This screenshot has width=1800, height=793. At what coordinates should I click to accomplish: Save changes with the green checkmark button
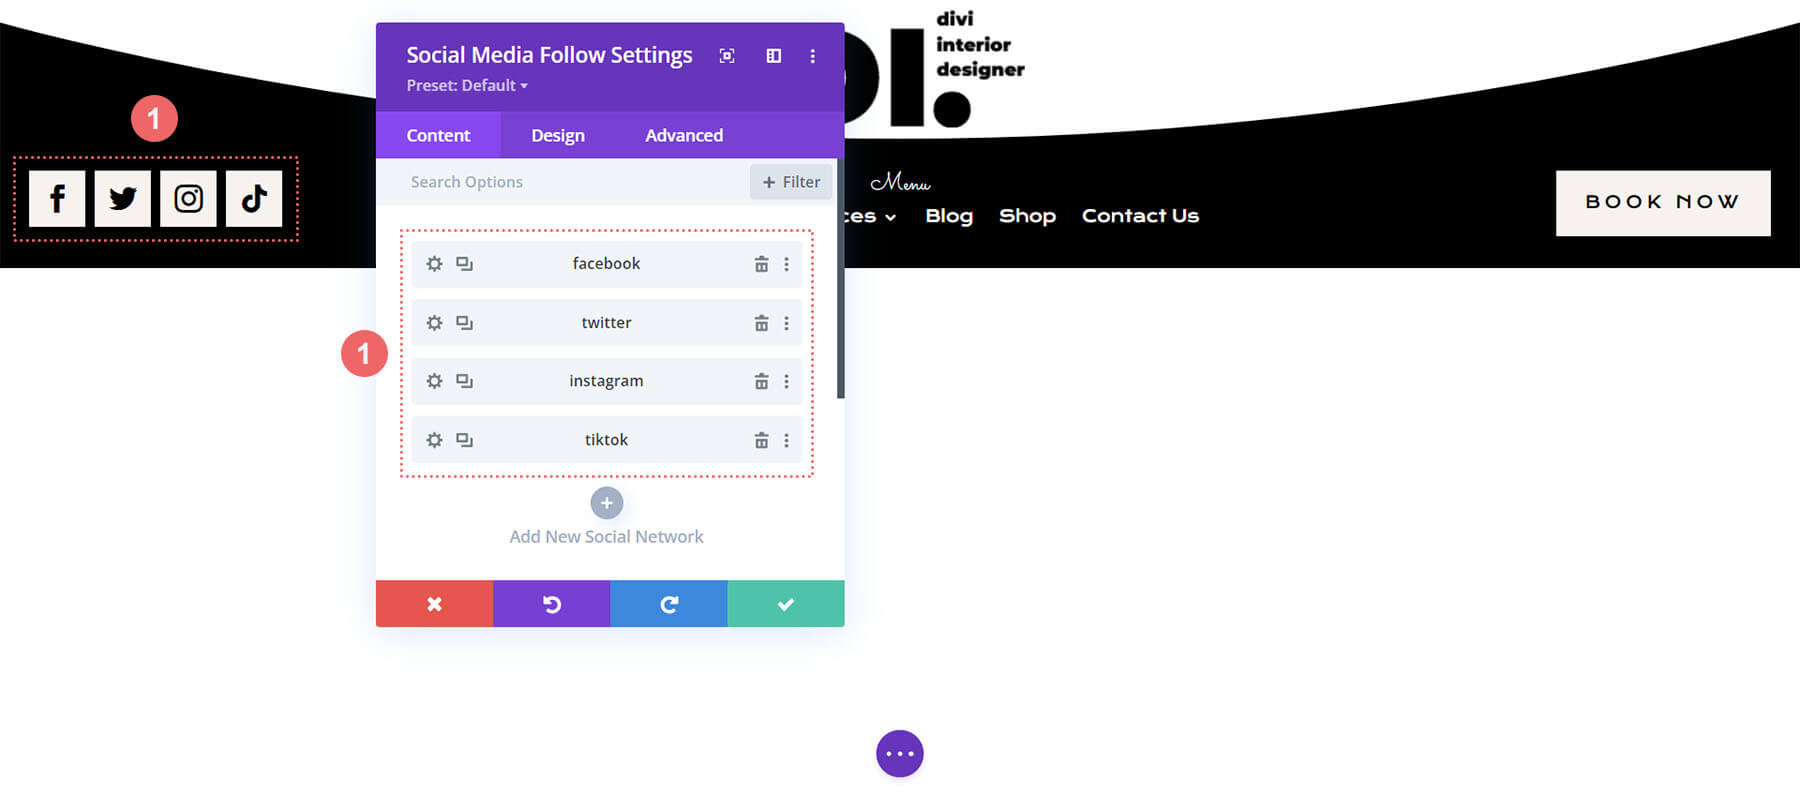click(x=785, y=604)
